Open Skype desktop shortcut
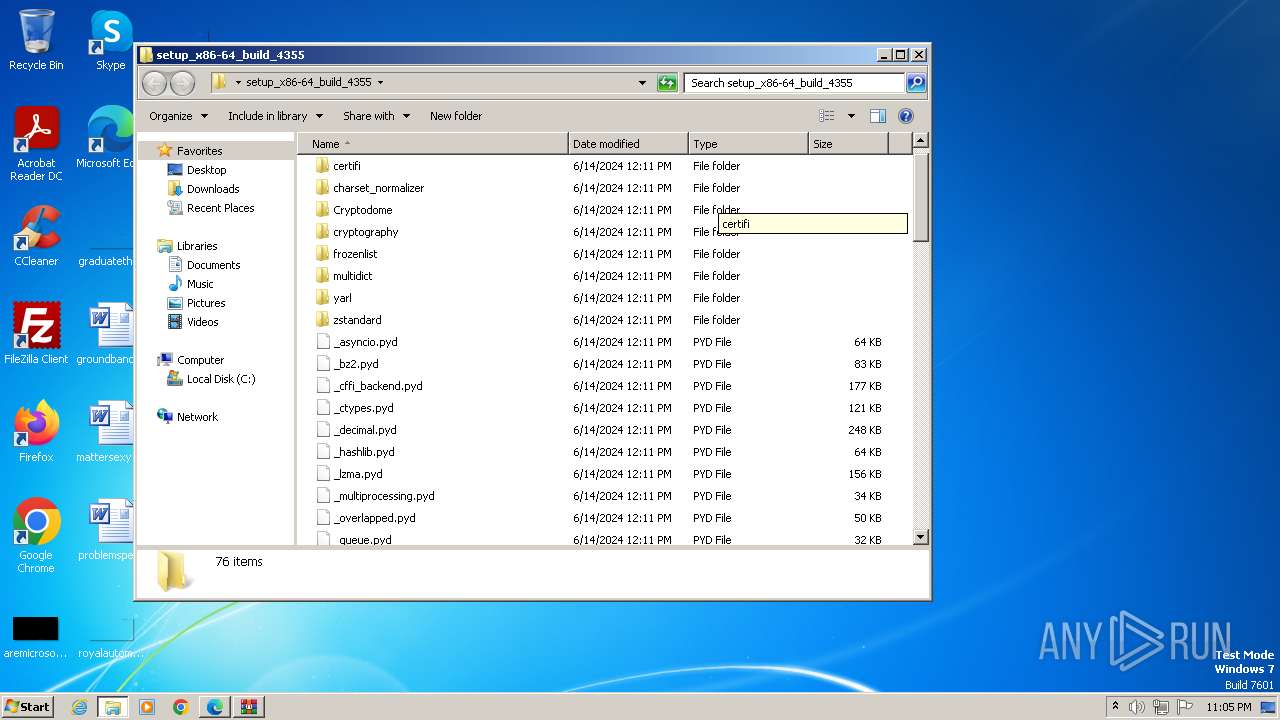The image size is (1280, 720). point(110,40)
